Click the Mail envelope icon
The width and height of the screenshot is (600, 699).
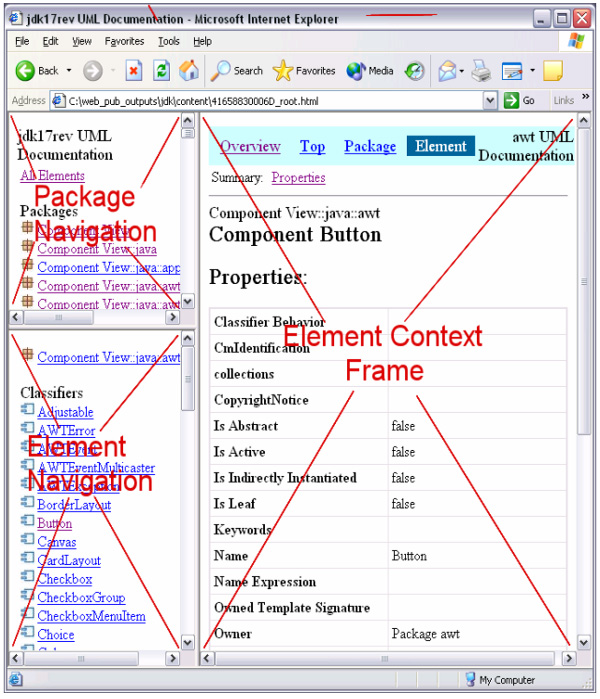[x=447, y=70]
